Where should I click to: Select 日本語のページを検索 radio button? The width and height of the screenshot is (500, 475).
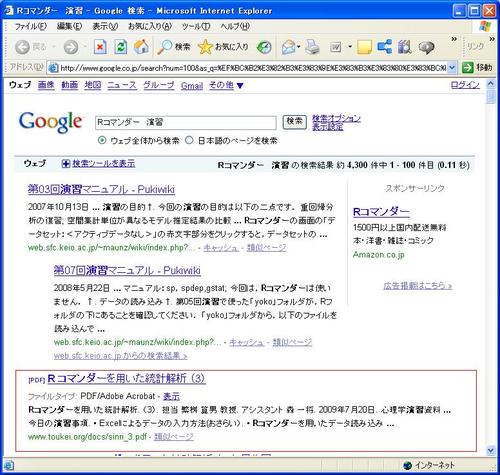point(189,140)
